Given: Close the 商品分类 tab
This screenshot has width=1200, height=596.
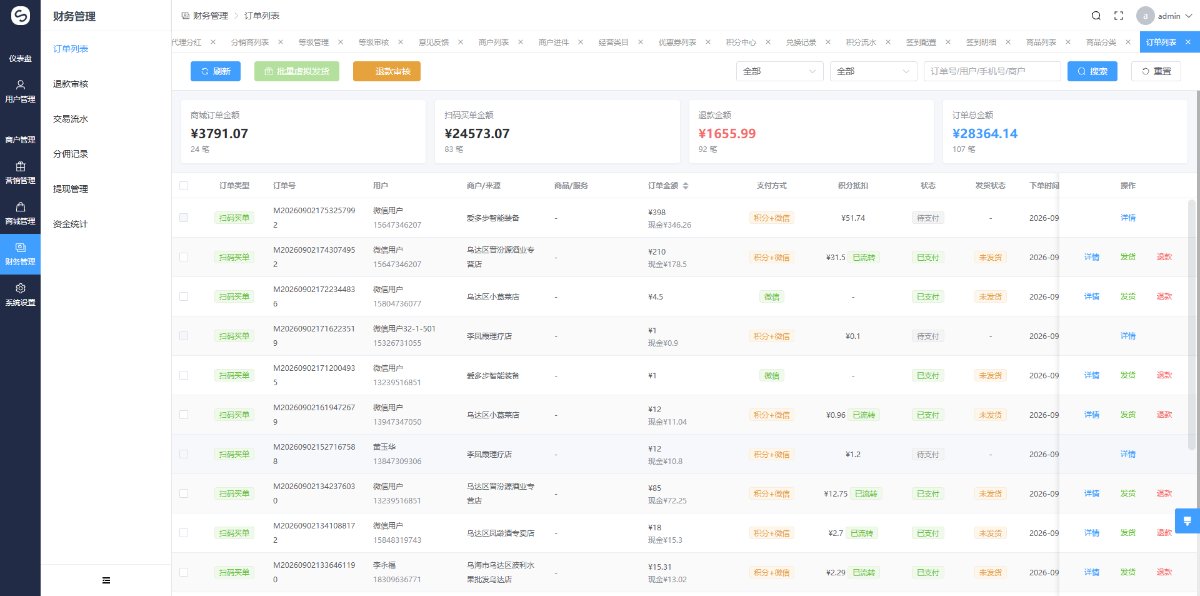Looking at the screenshot, I should (x=1127, y=43).
